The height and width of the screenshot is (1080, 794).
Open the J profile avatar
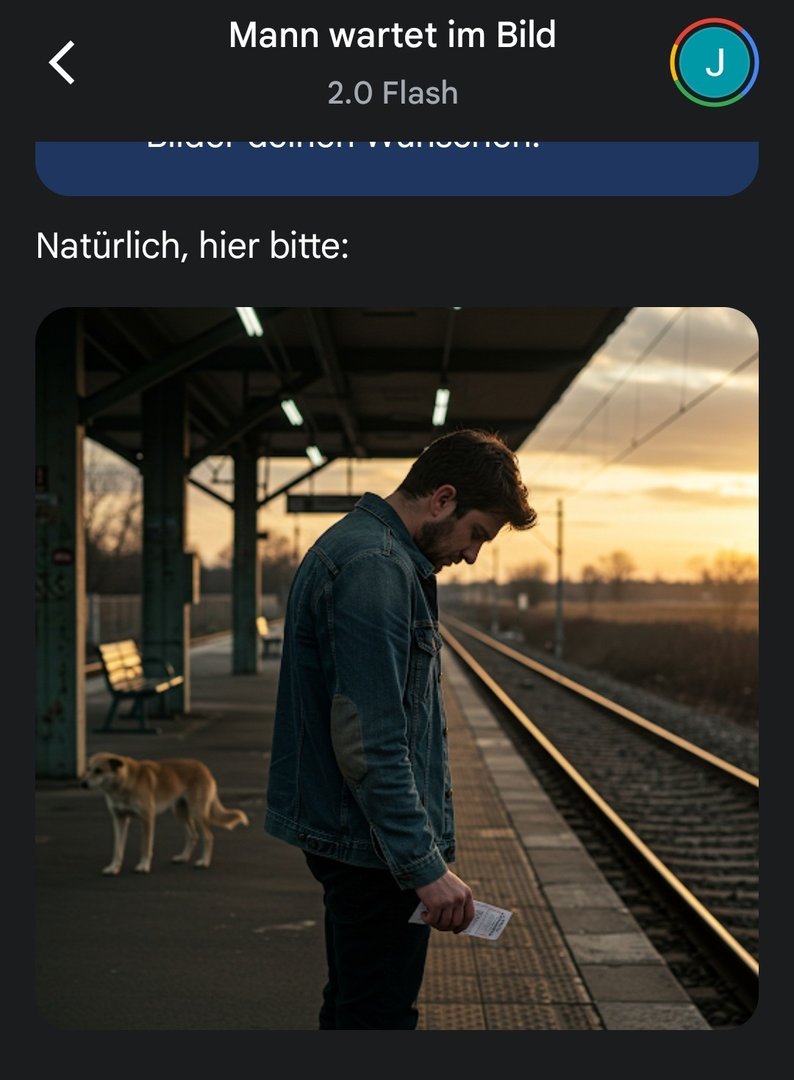(x=714, y=63)
